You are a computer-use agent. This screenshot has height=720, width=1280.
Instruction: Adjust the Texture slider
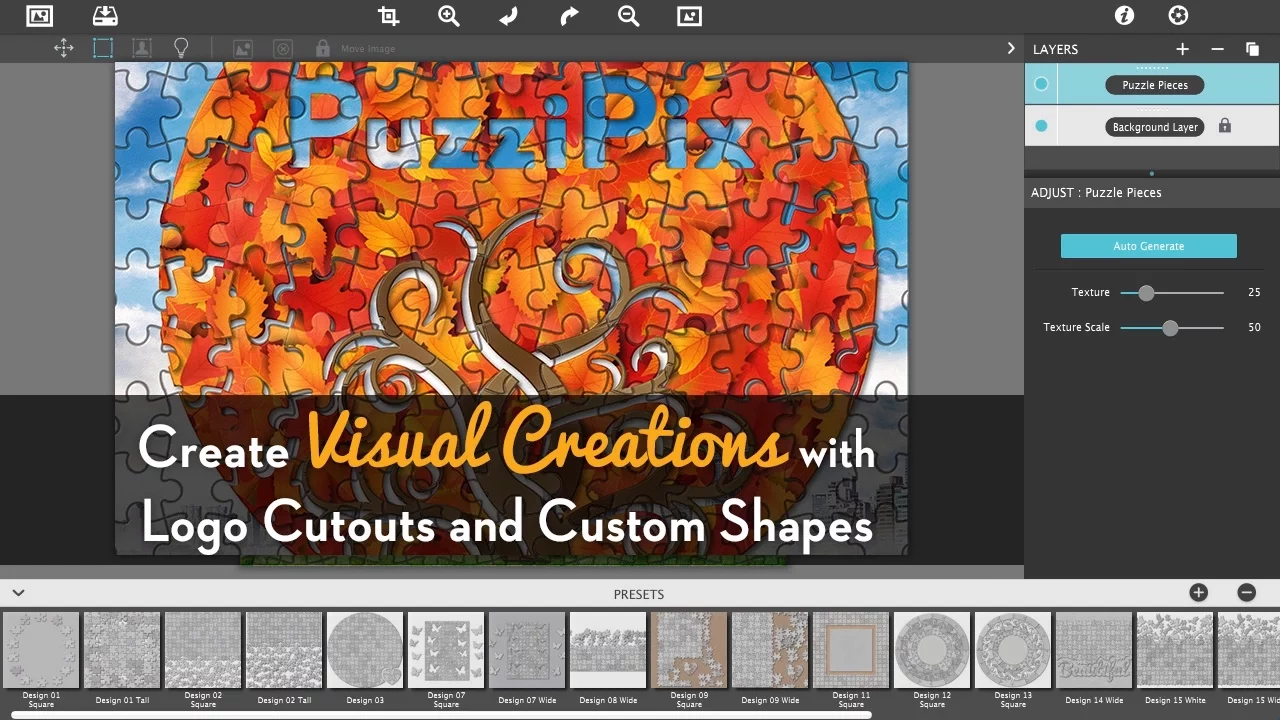[1146, 293]
